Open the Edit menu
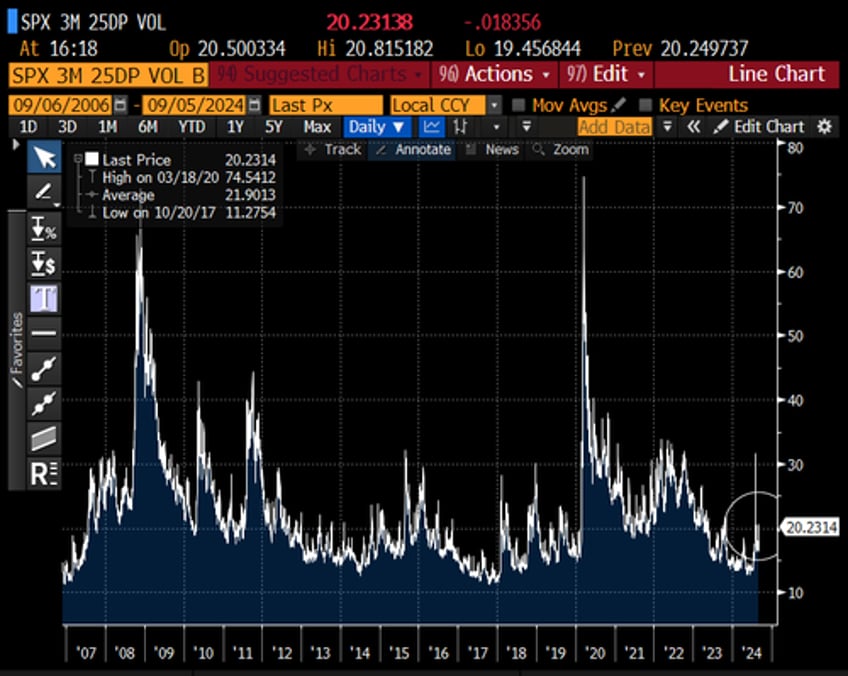The height and width of the screenshot is (676, 848). pos(606,75)
